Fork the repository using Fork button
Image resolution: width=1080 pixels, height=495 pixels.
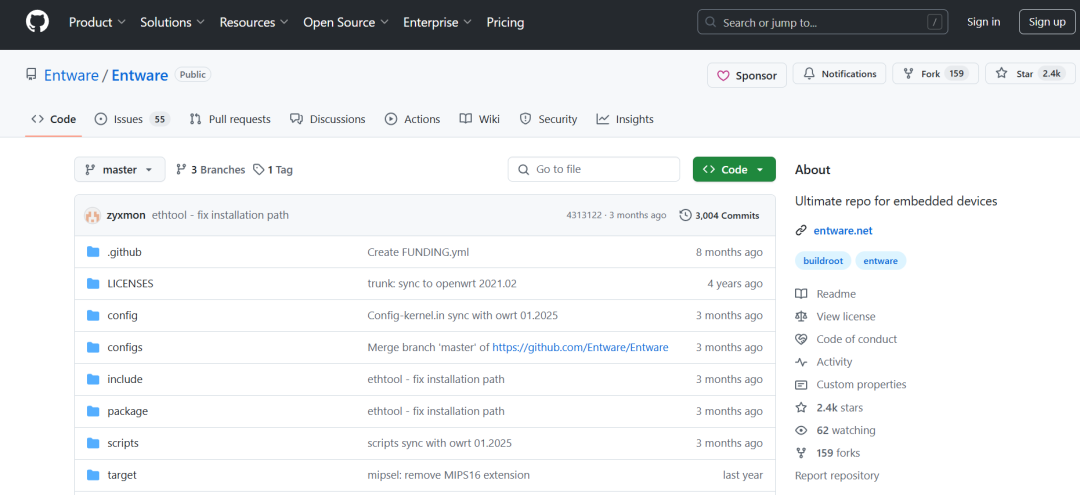(935, 74)
